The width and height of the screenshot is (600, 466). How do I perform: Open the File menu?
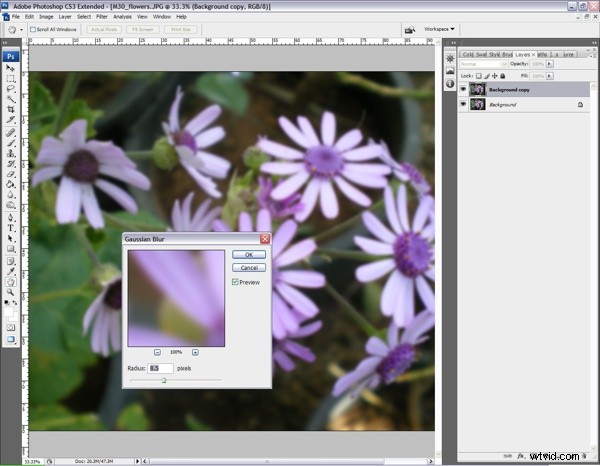[16, 17]
